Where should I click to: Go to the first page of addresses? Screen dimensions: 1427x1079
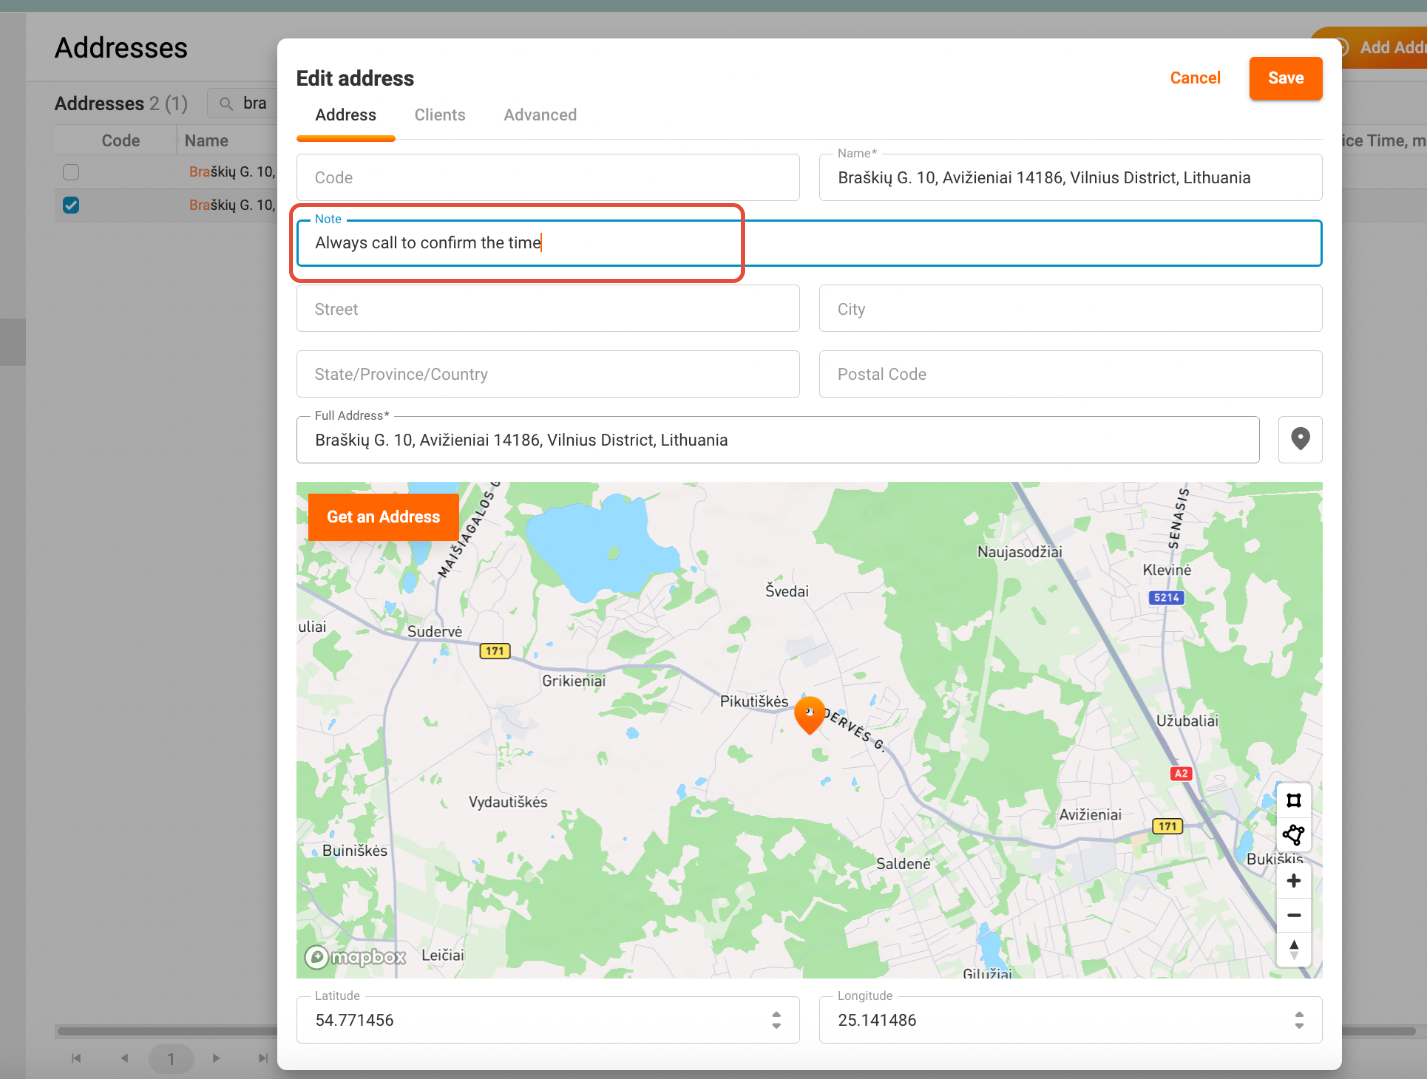(x=76, y=1058)
